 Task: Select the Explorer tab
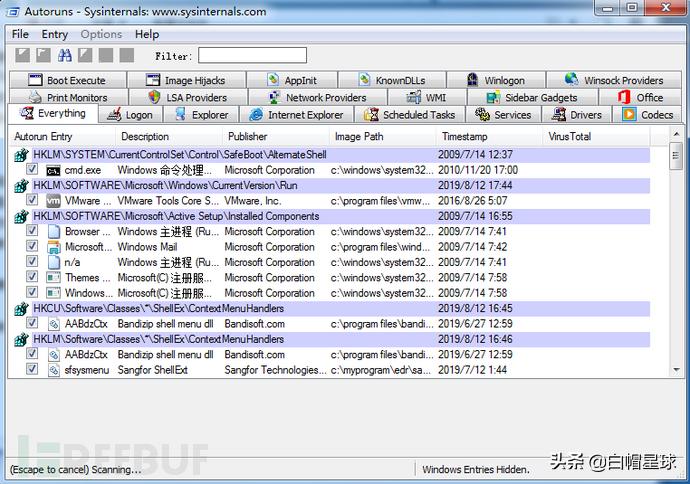[x=201, y=115]
